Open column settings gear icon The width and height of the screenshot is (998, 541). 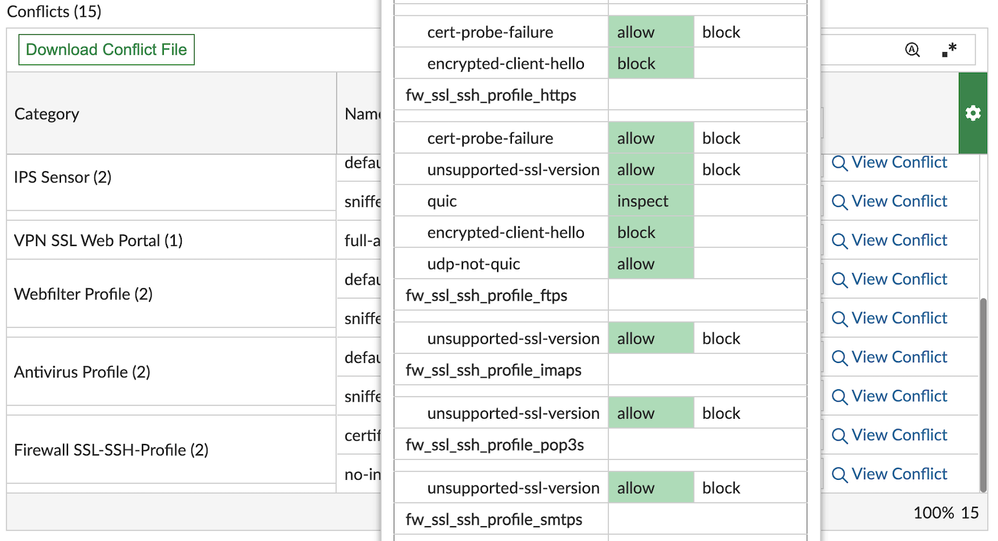point(972,114)
